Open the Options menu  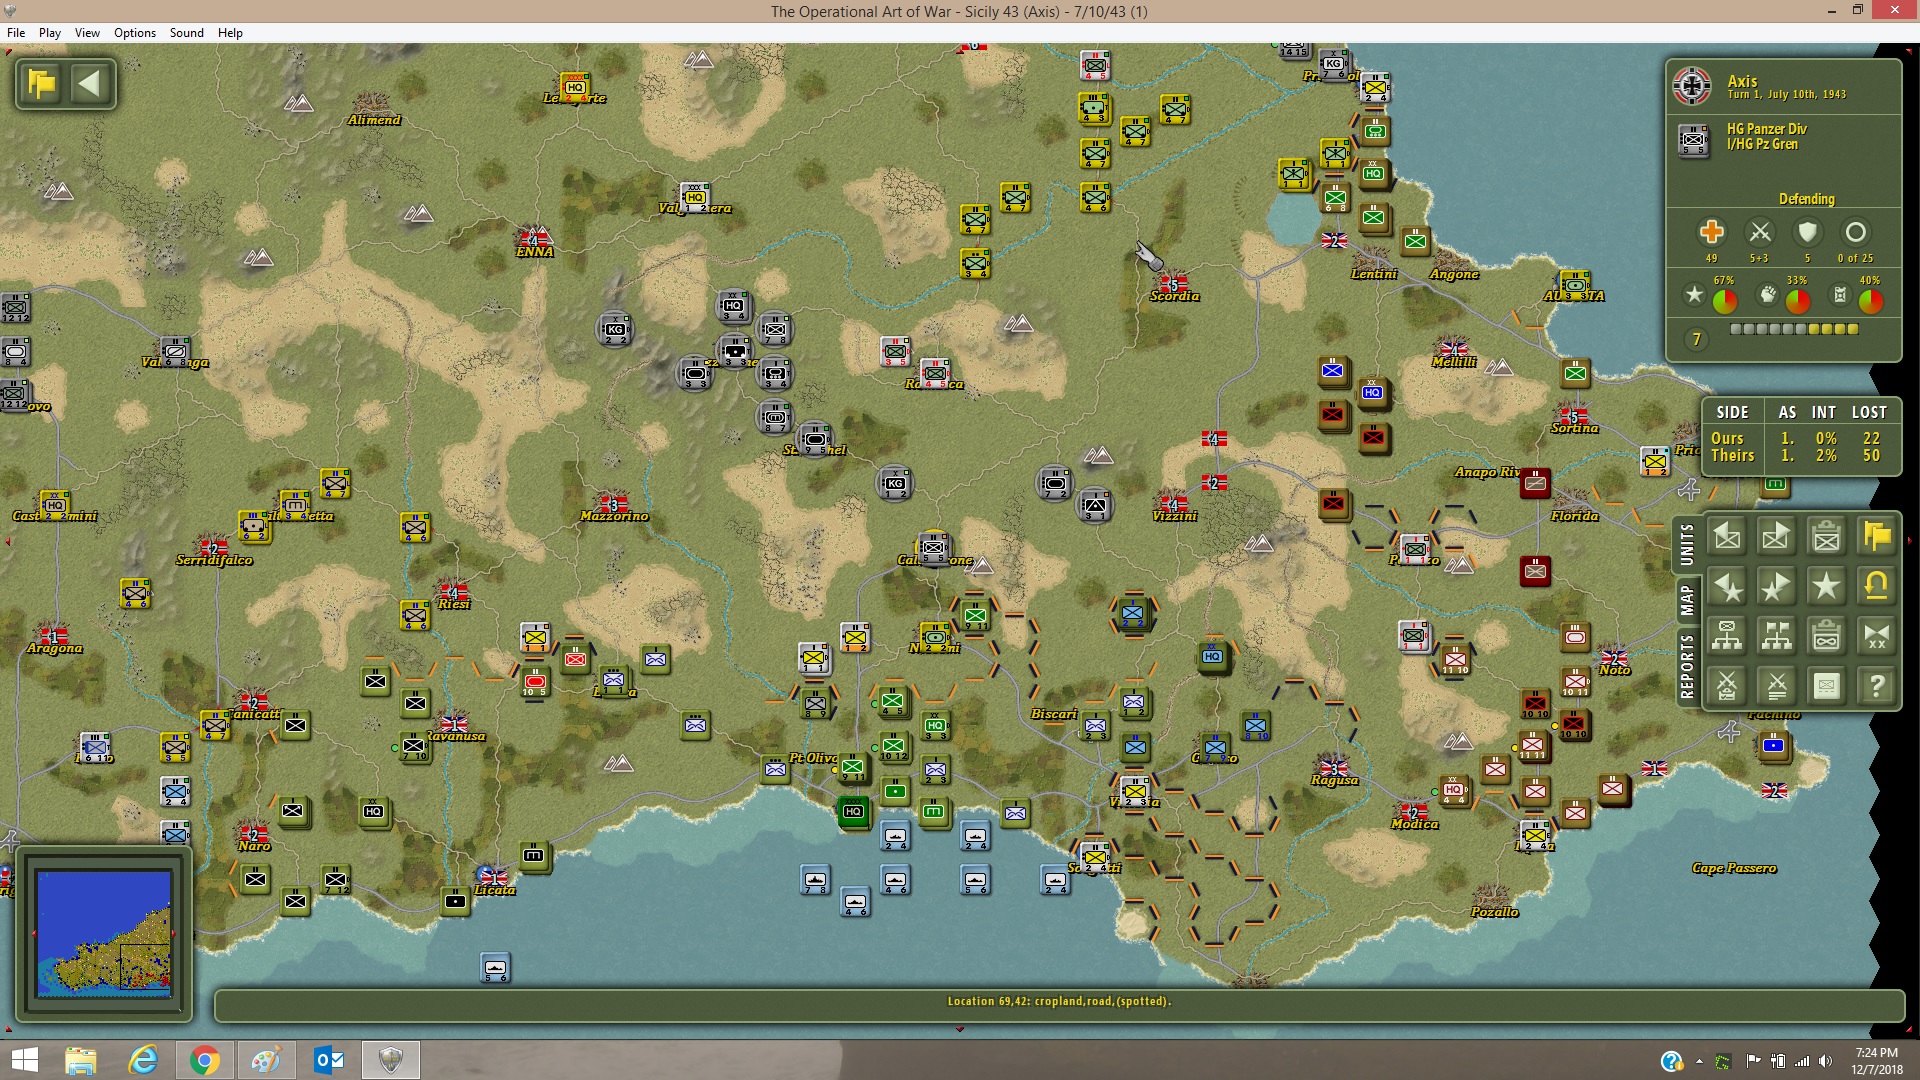[135, 33]
